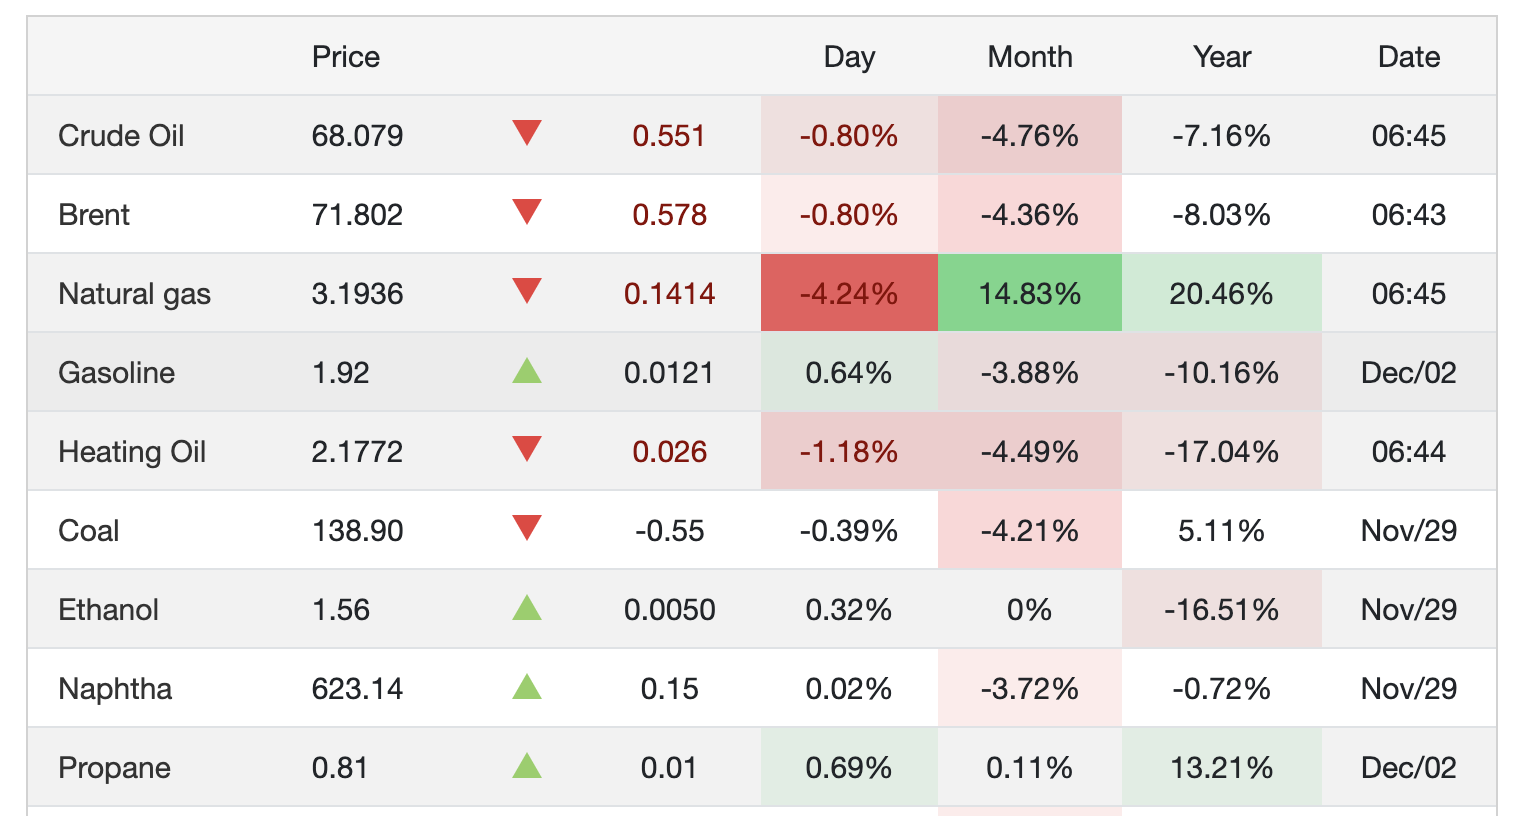1526x816 pixels.
Task: Click Ethanol month change 0%
Action: coord(1030,609)
